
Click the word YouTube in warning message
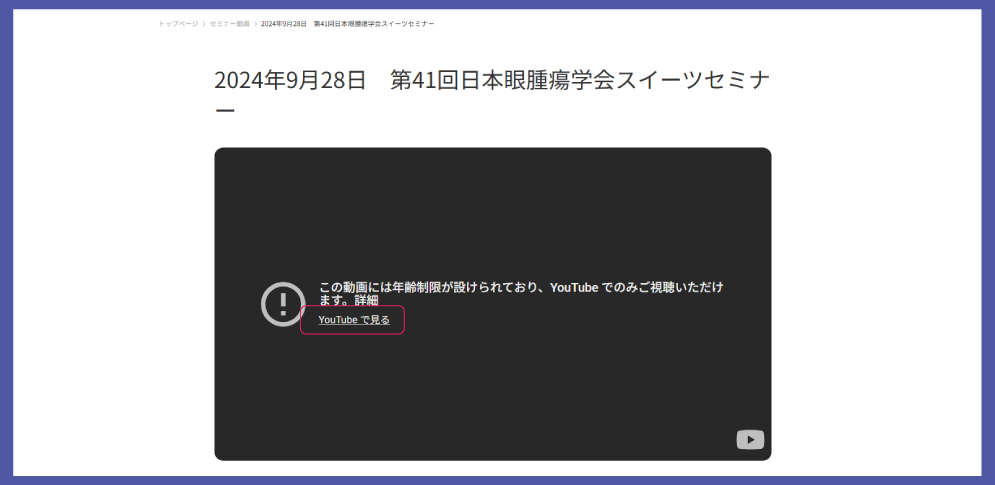tap(574, 288)
